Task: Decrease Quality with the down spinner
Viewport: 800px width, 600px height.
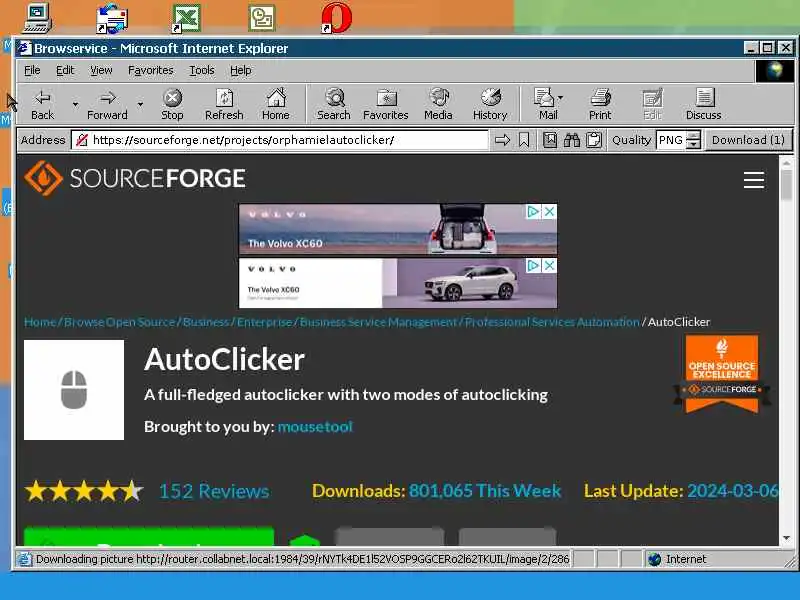Action: [x=693, y=144]
